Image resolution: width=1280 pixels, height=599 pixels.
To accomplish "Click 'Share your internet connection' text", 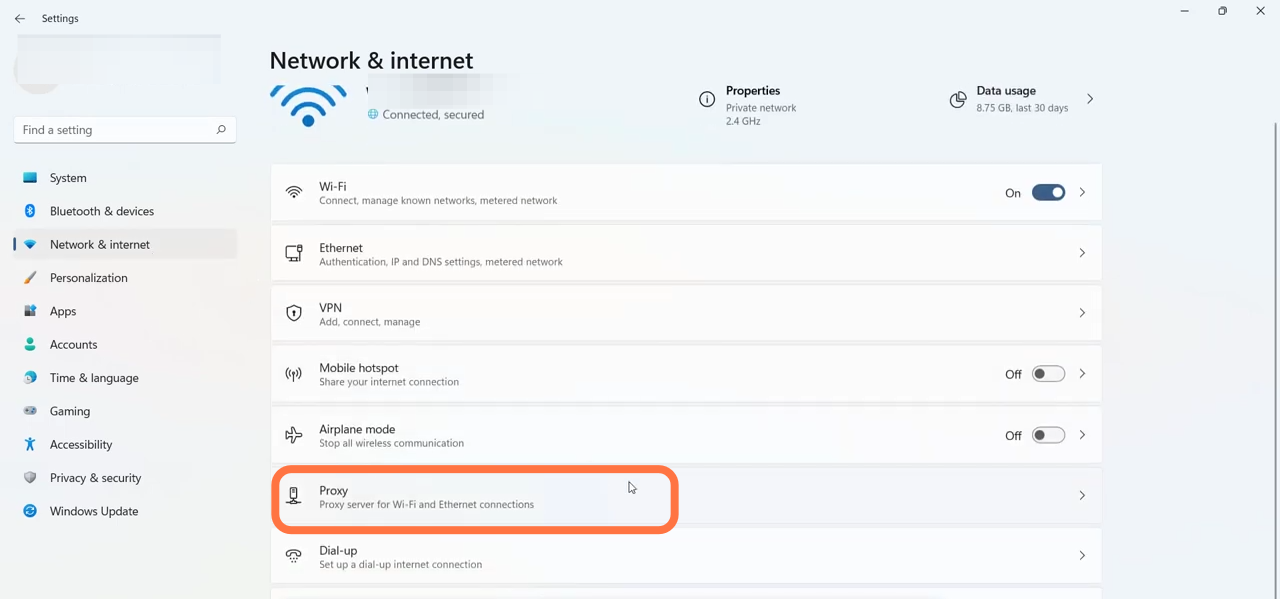I will [389, 382].
